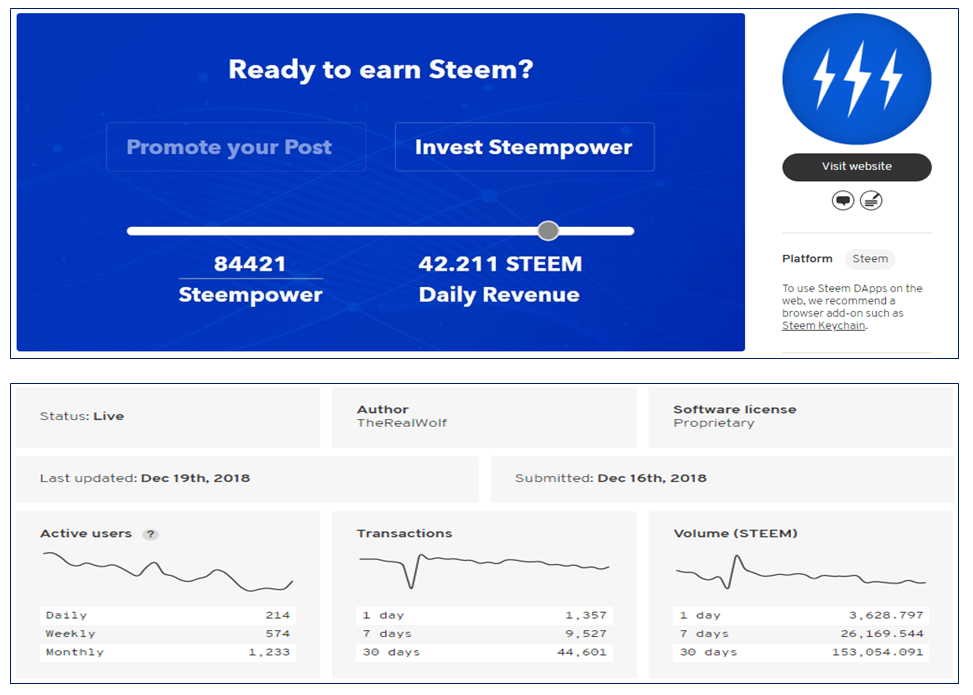
Task: Click the Steem Keychain link
Action: (823, 326)
